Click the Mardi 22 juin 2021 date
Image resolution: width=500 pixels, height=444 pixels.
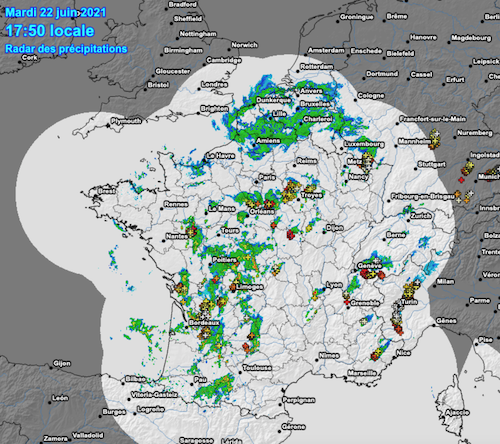coord(56,13)
